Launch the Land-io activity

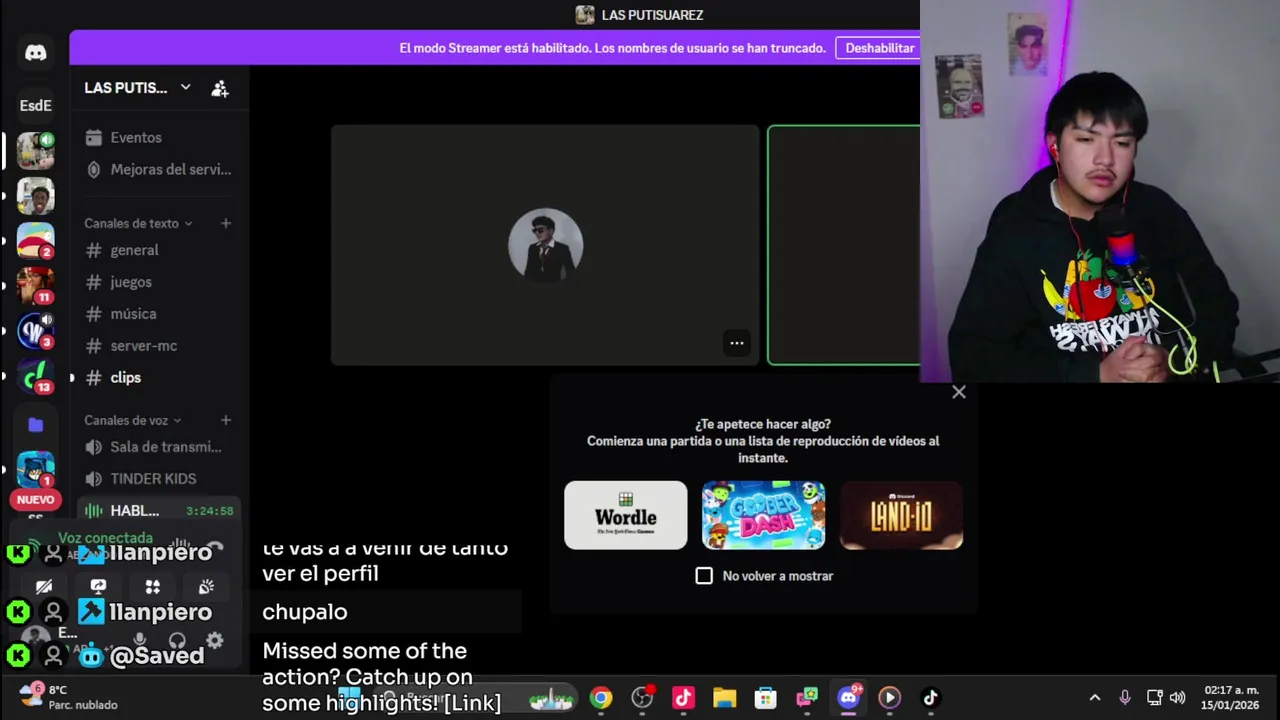(902, 515)
